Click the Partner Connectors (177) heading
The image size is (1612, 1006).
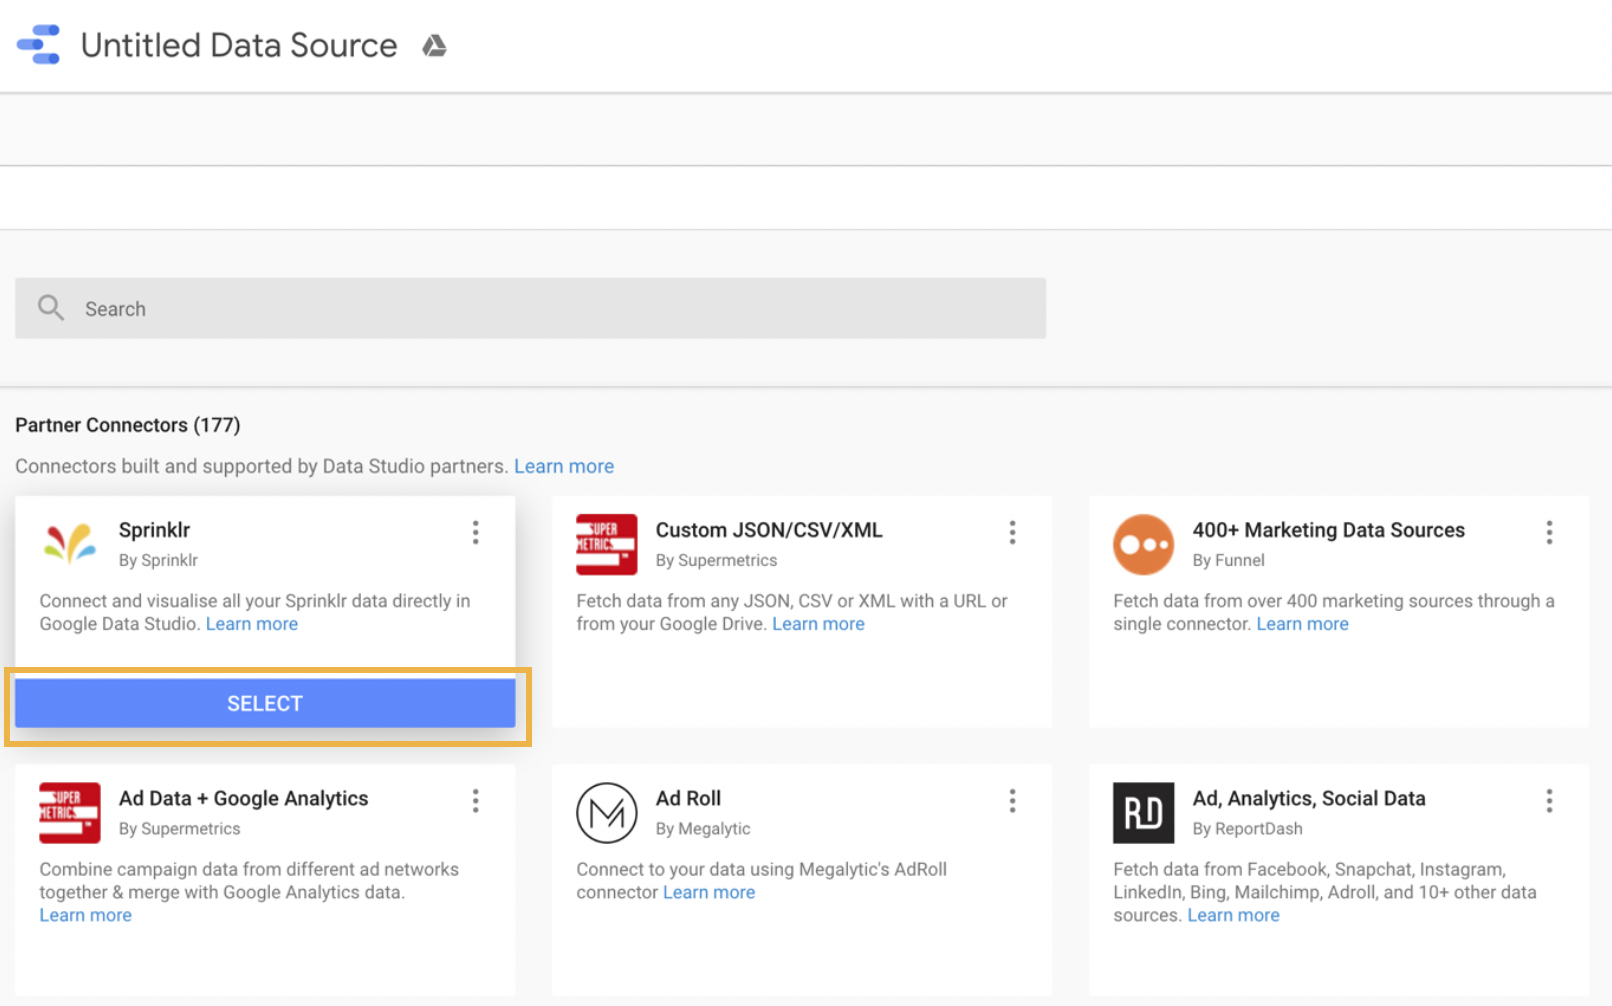point(128,425)
